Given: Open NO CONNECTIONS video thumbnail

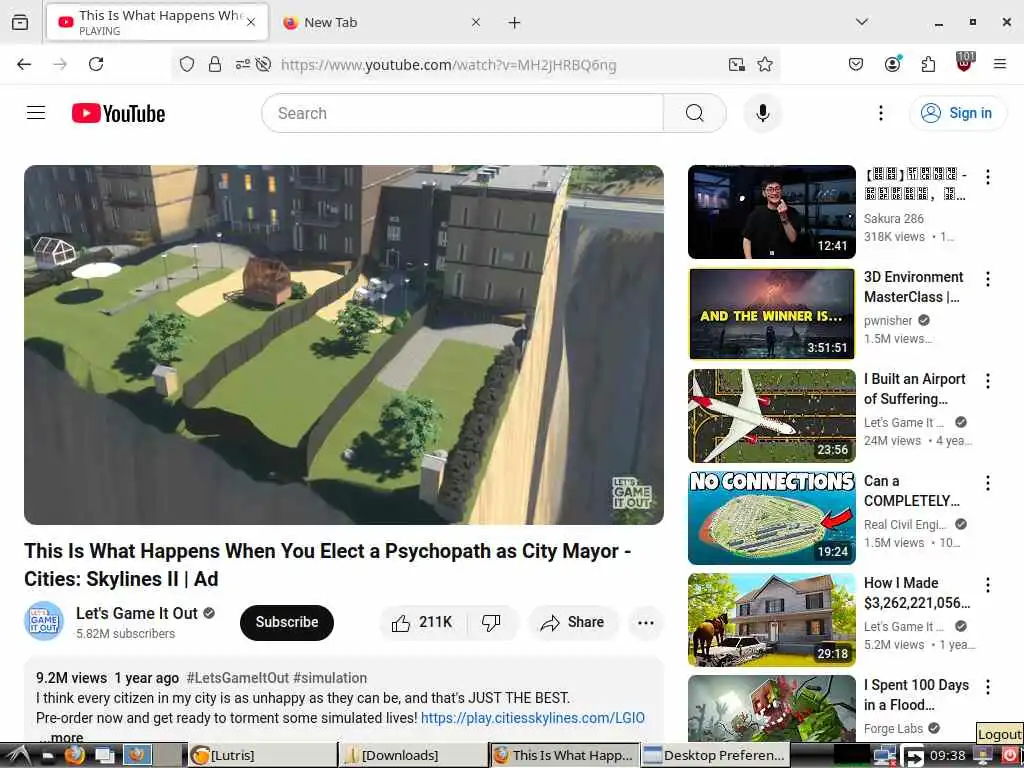Looking at the screenshot, I should [771, 517].
